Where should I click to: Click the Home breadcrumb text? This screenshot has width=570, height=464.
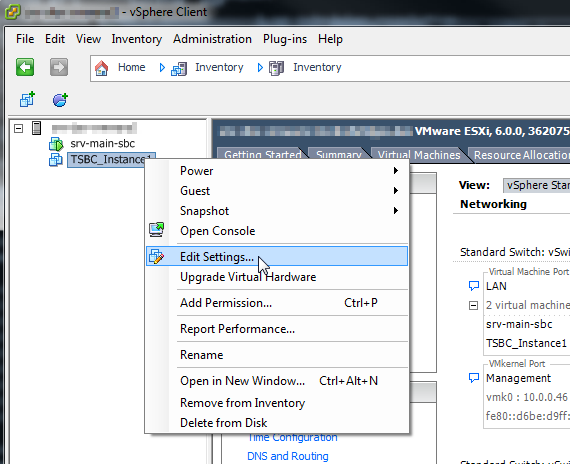[132, 67]
